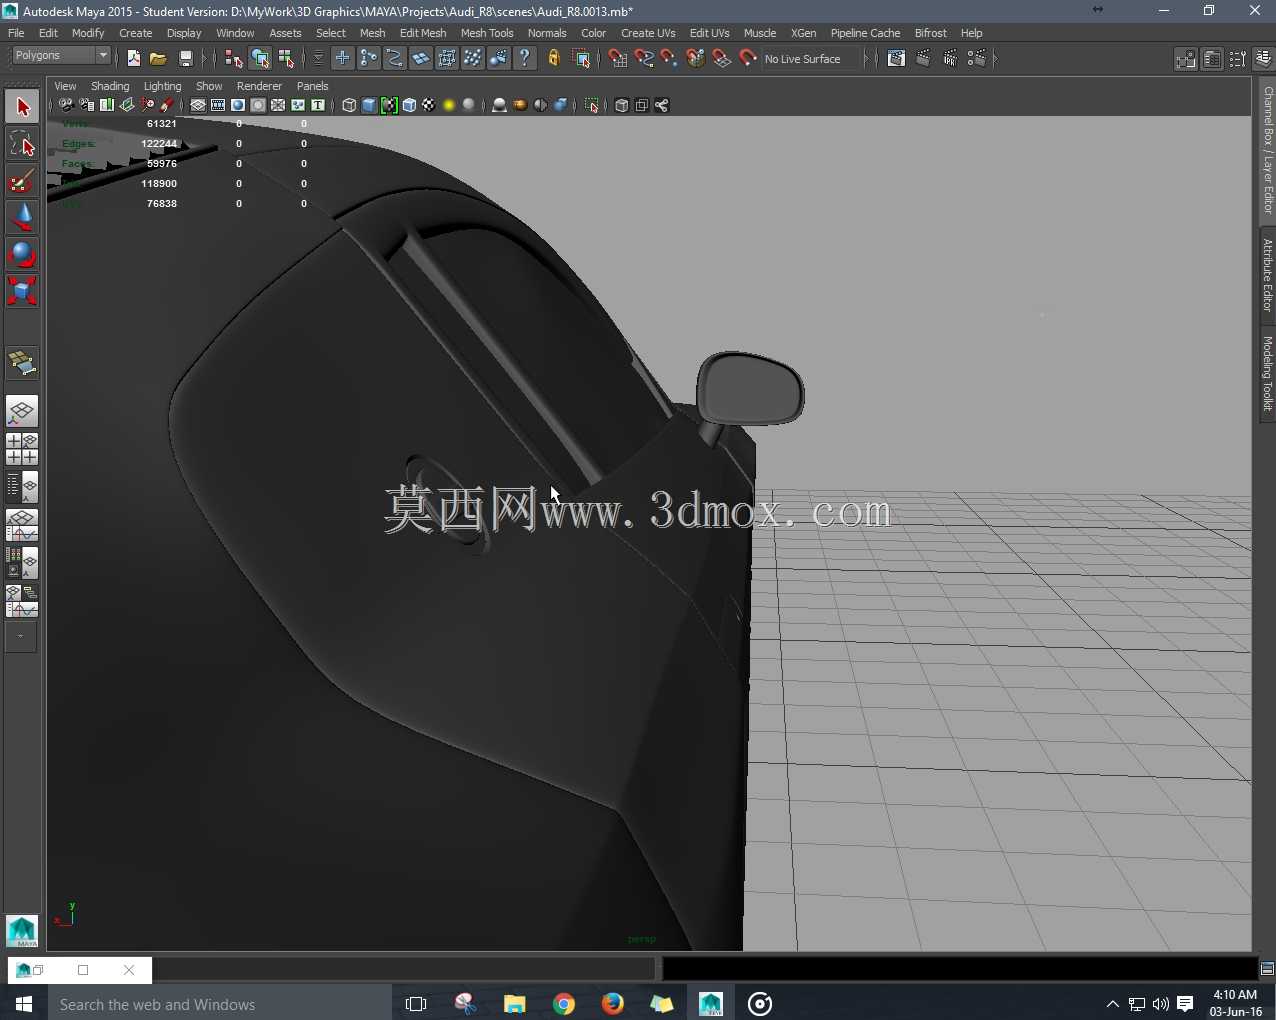Show Channel Box layer editor icon
Screen dimensions: 1276x1020
[1263, 59]
